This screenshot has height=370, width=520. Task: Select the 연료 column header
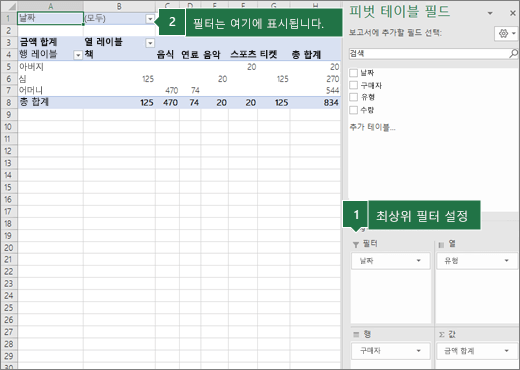[x=190, y=54]
